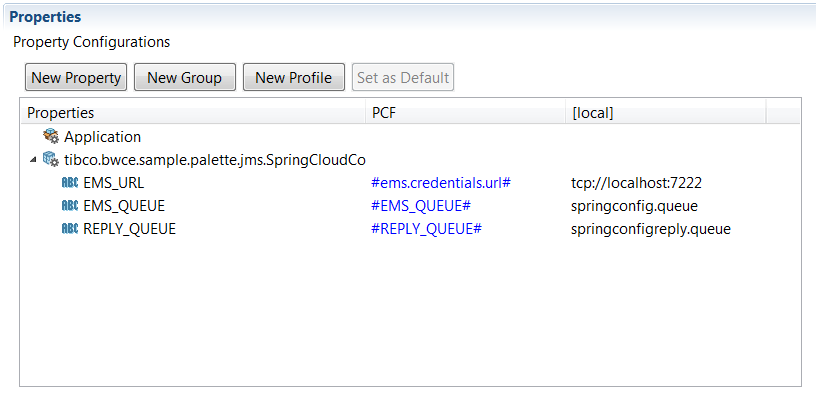Select the REPLY_QUEUE property name
Screen dimensions: 816x395
point(130,228)
